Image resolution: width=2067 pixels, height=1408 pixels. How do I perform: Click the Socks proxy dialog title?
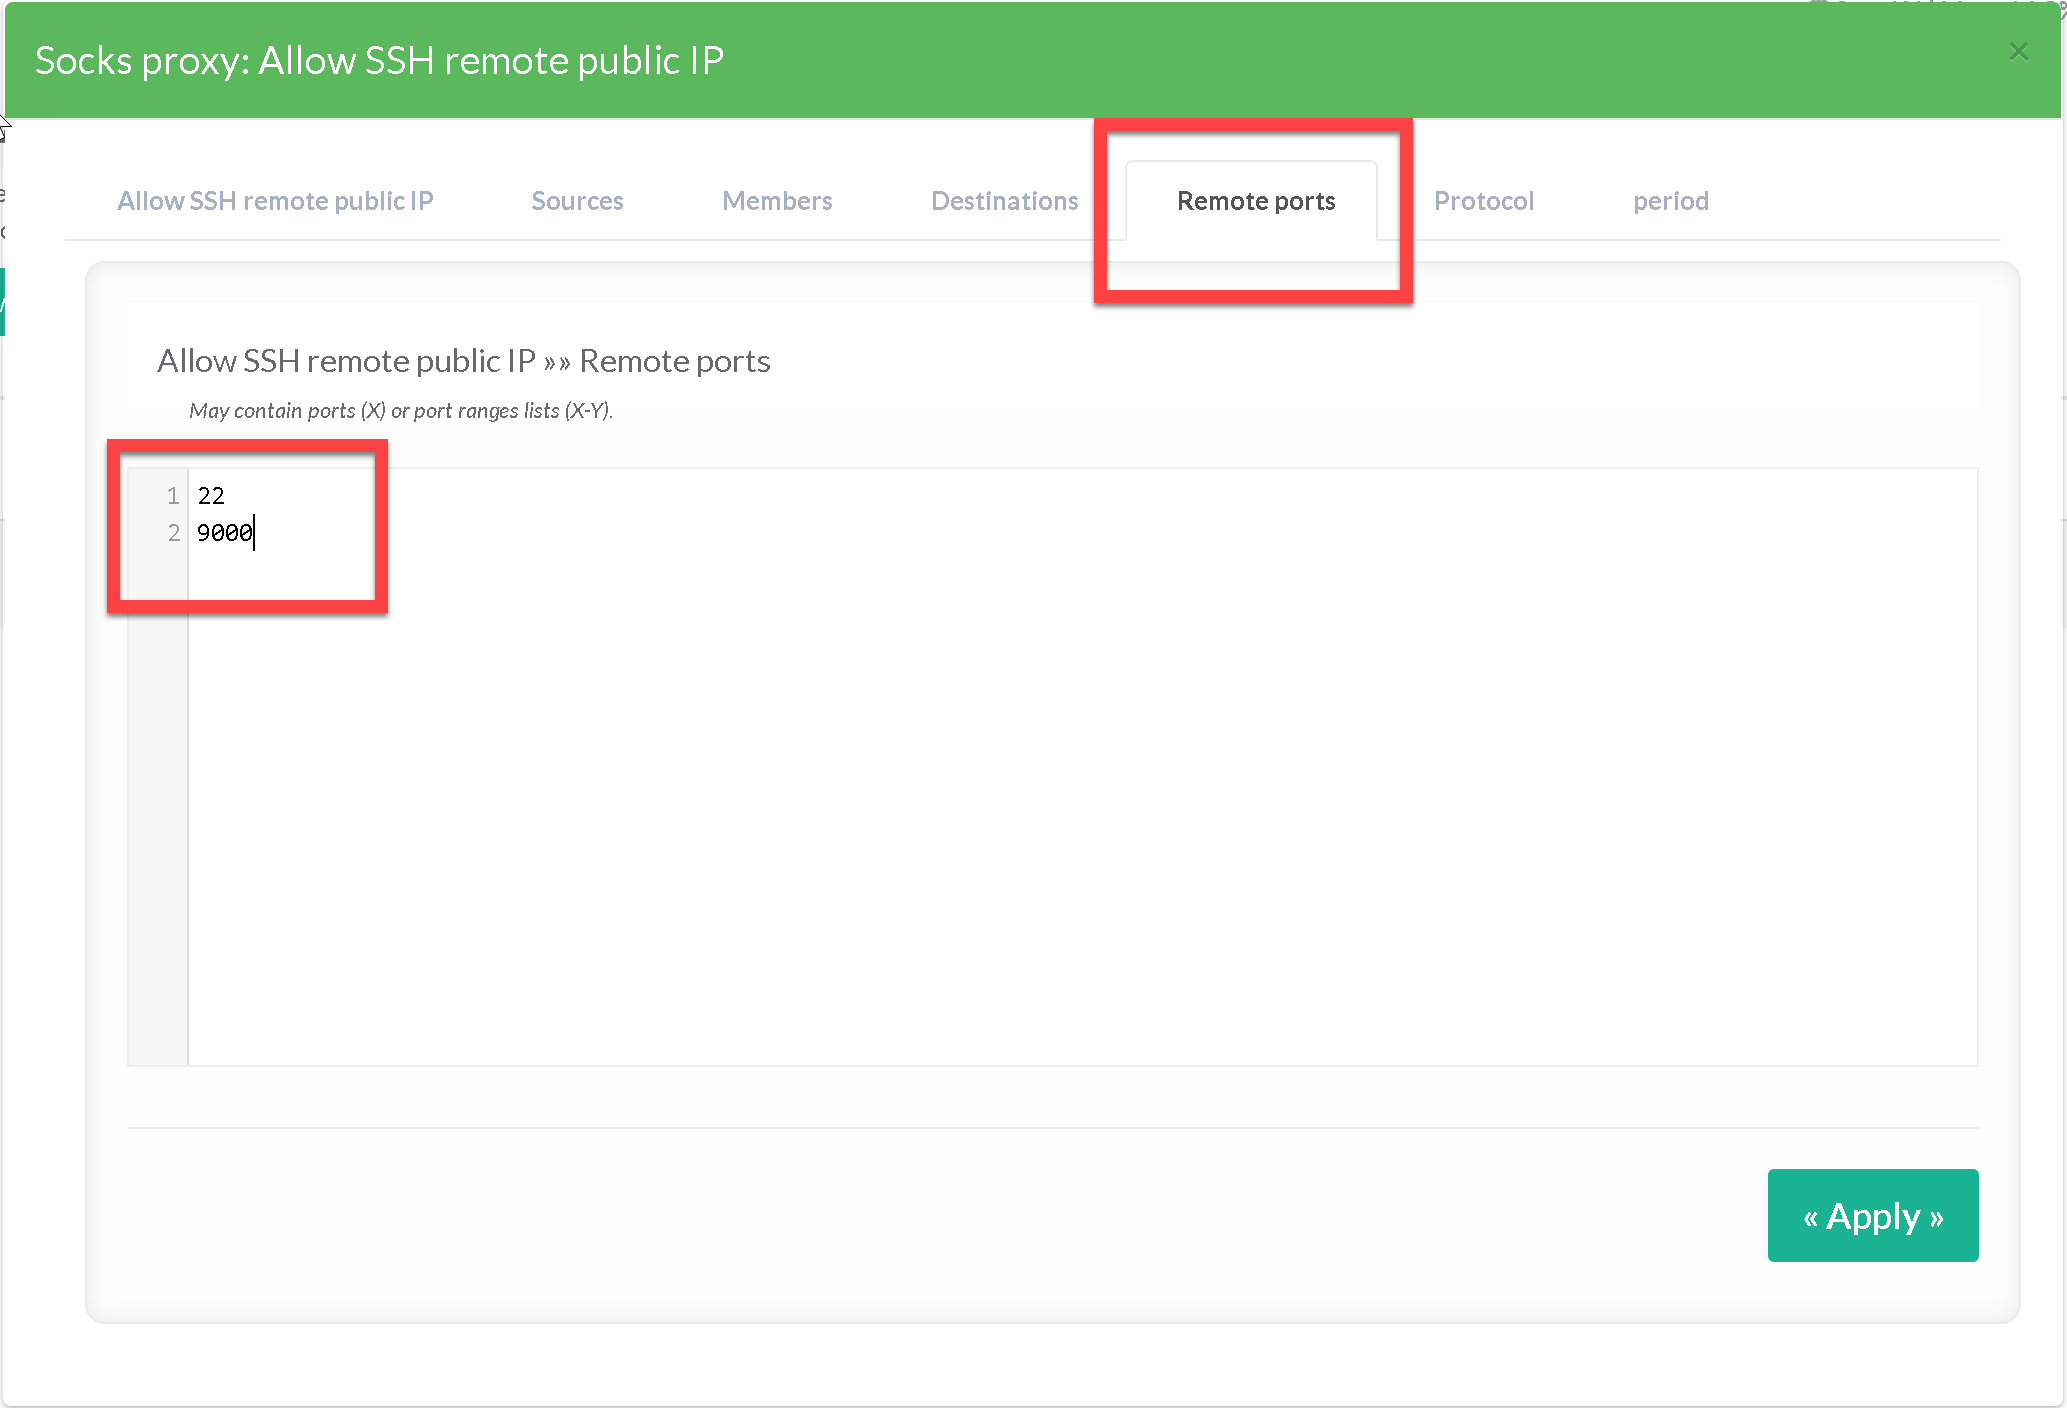[x=379, y=61]
